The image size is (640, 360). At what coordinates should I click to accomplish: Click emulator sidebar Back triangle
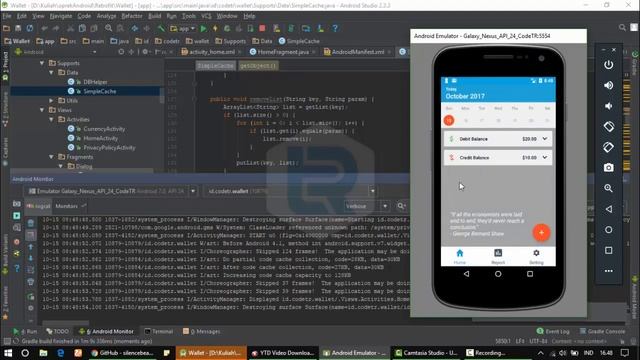tap(608, 209)
